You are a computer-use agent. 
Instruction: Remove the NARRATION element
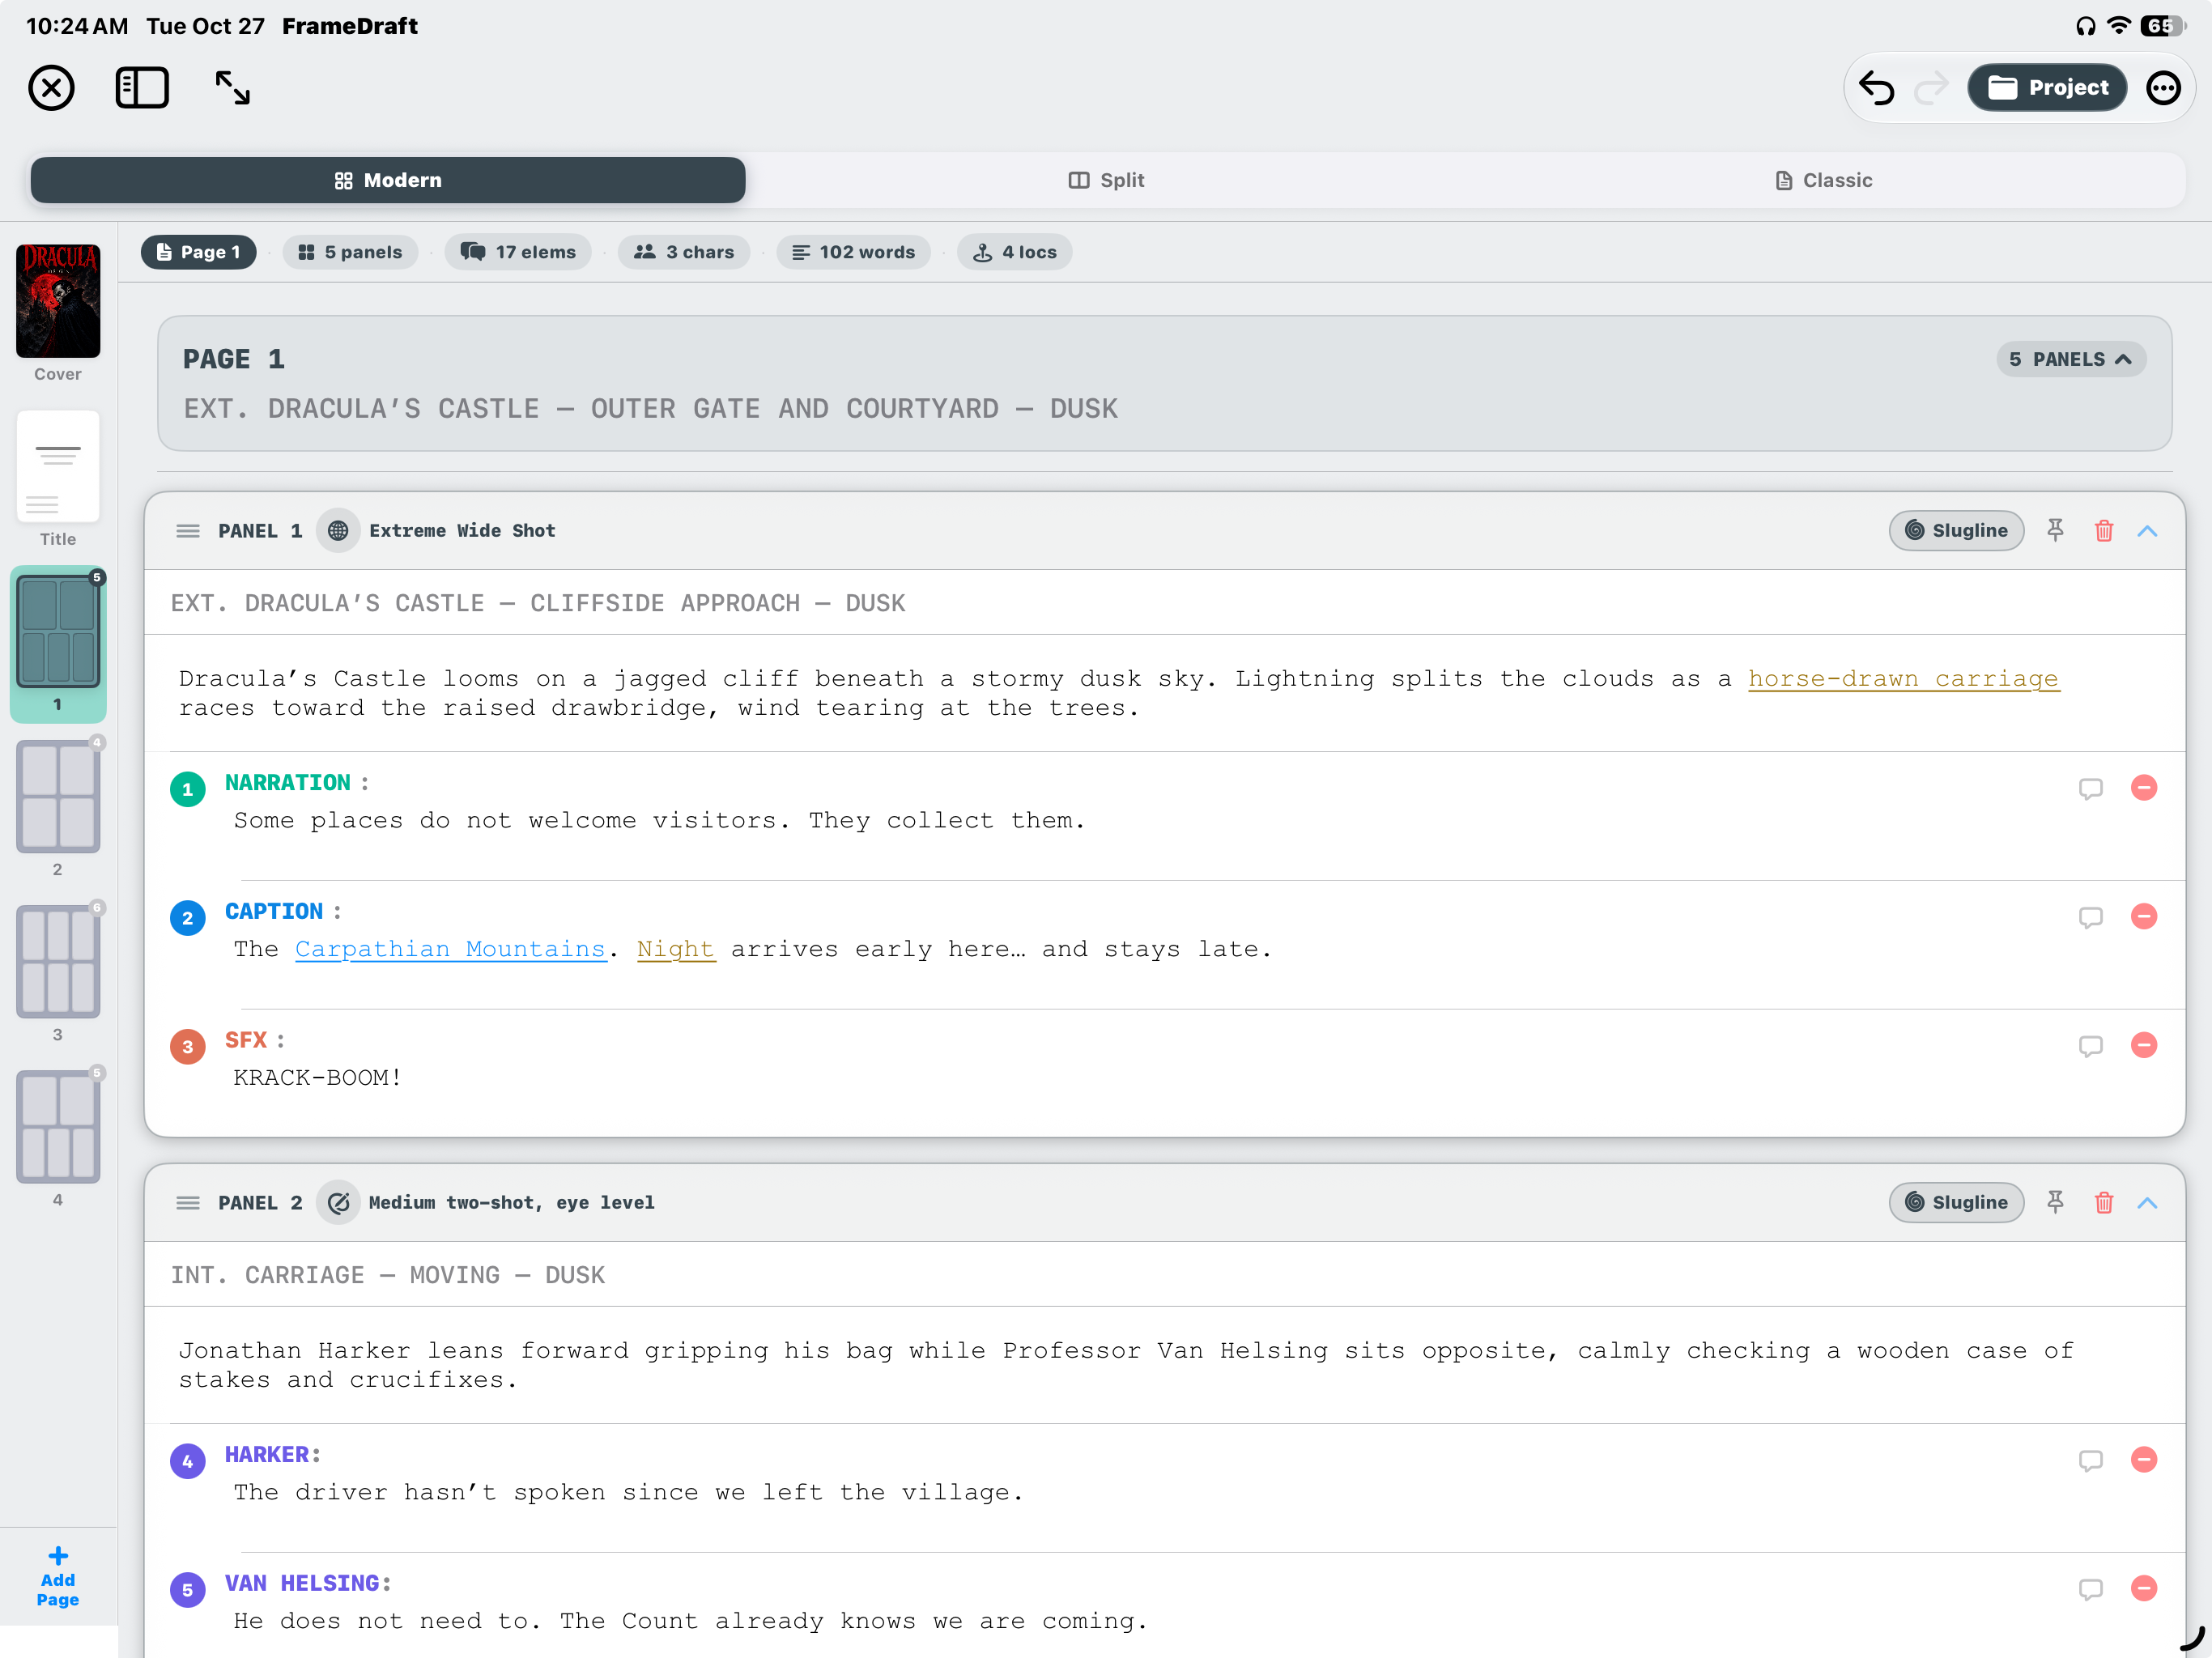pos(2144,788)
